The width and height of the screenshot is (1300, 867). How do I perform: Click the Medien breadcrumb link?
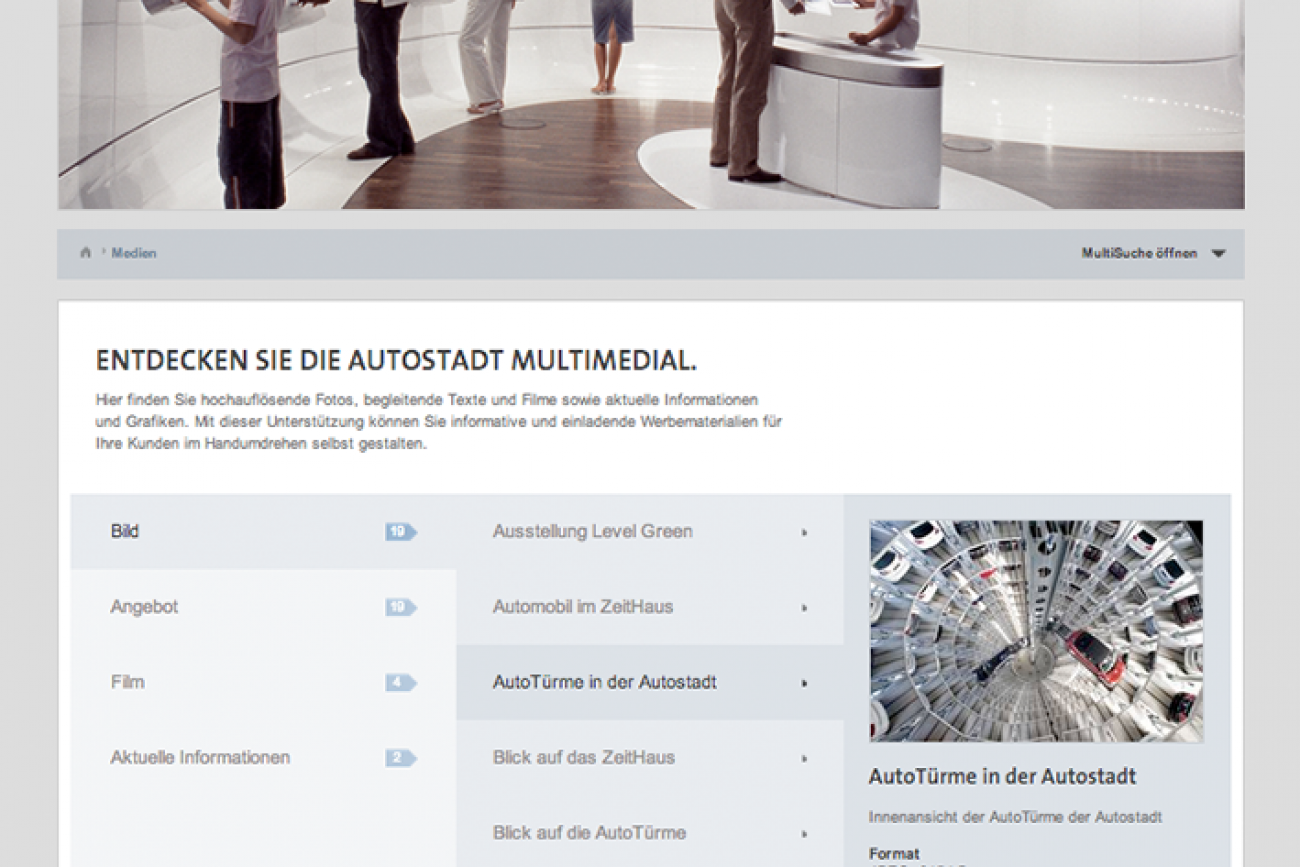[134, 253]
